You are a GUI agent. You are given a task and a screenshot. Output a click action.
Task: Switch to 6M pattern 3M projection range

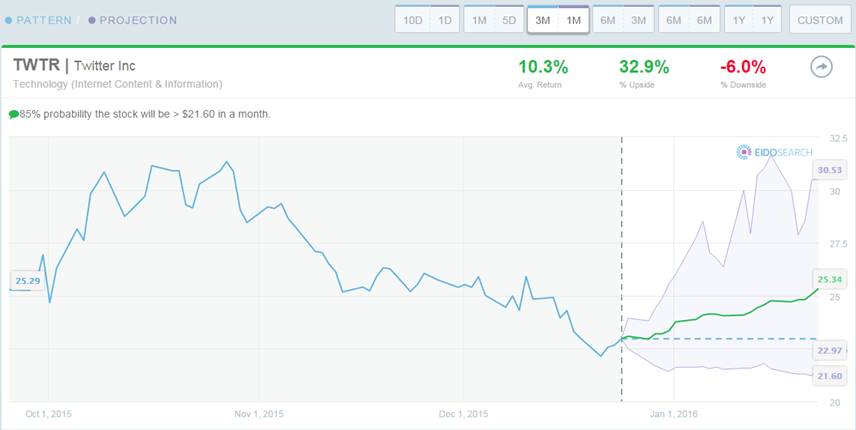[x=623, y=20]
